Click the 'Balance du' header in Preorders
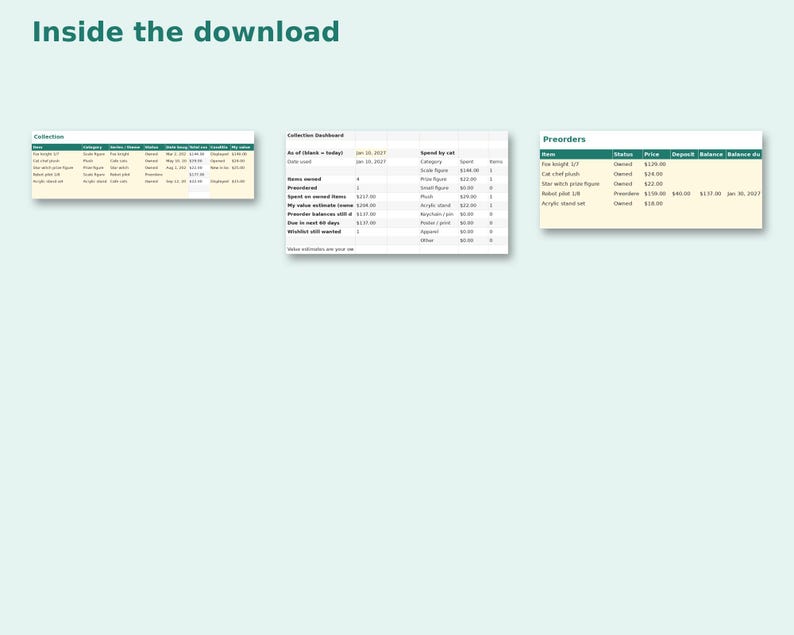This screenshot has height=635, width=794. coord(743,154)
